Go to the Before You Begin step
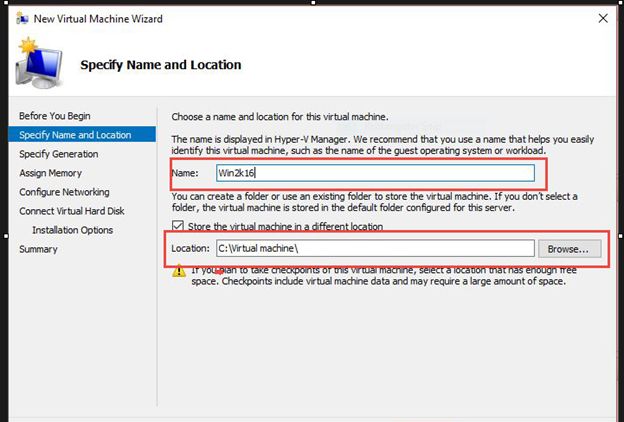 tap(55, 116)
